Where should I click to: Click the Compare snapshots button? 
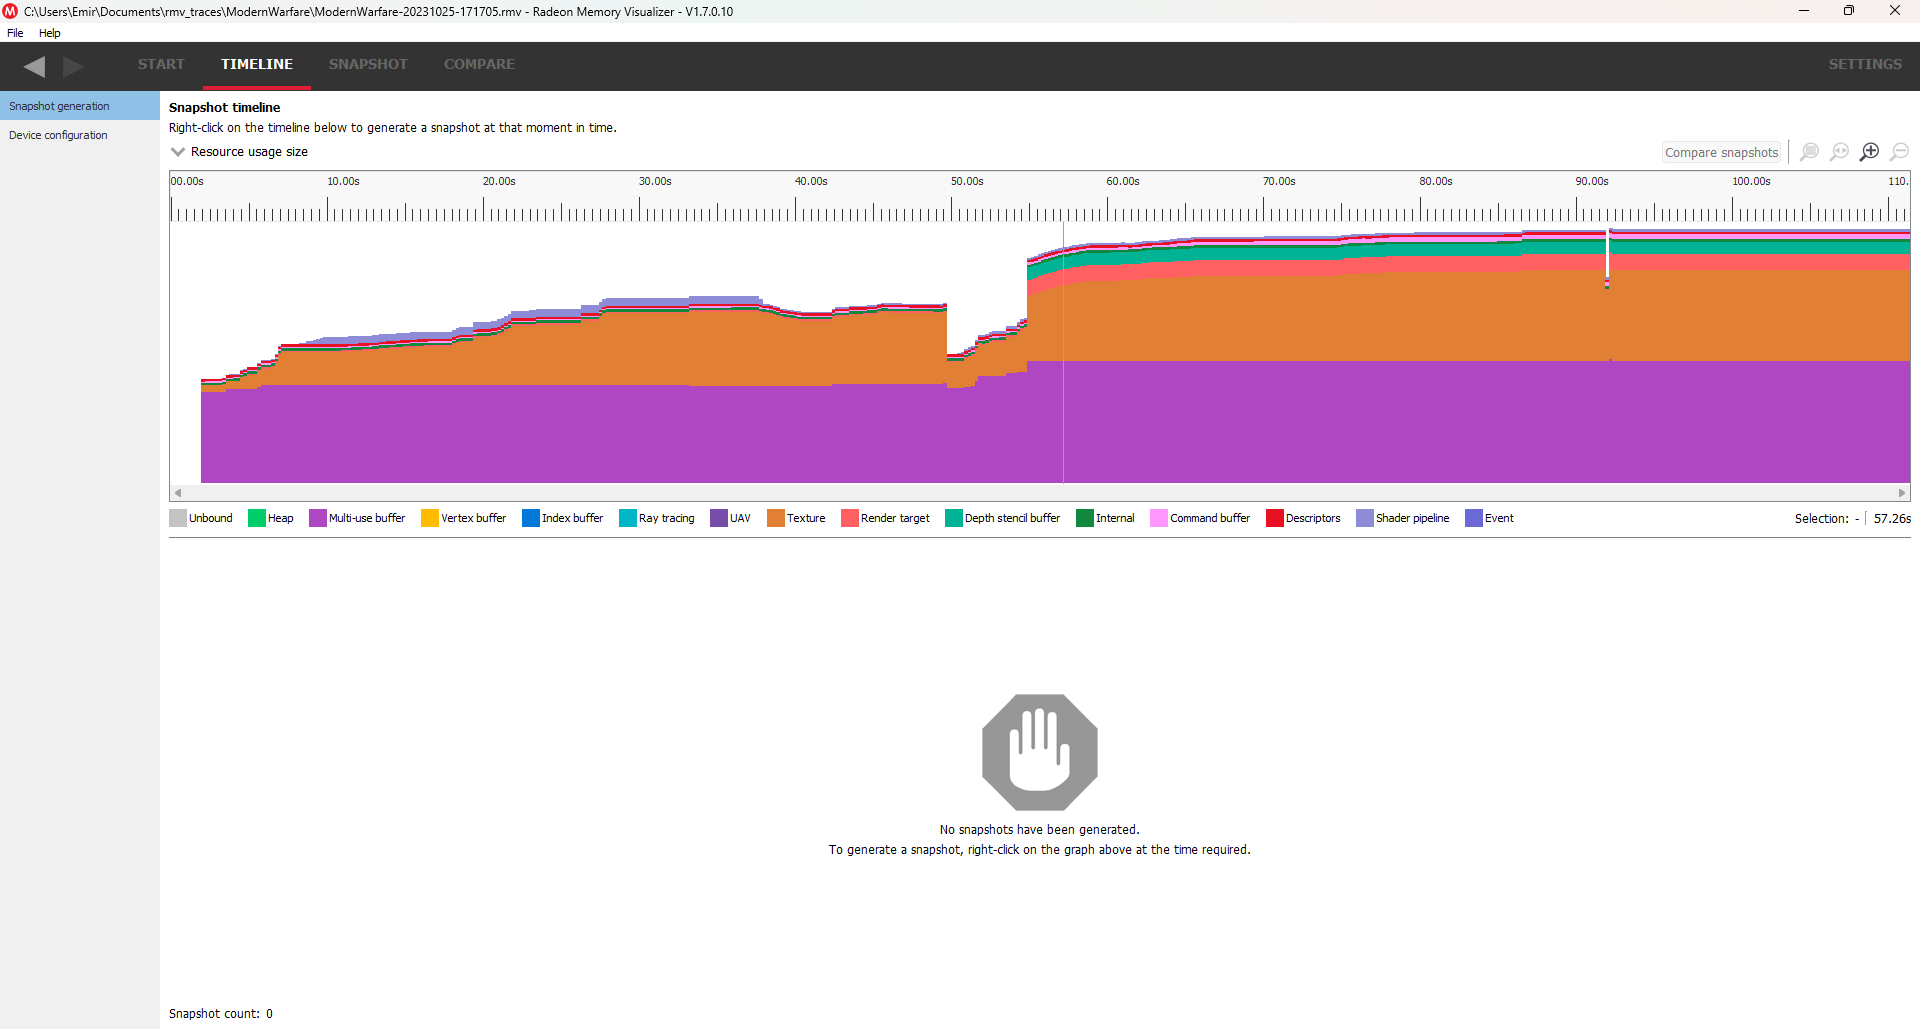coord(1721,152)
